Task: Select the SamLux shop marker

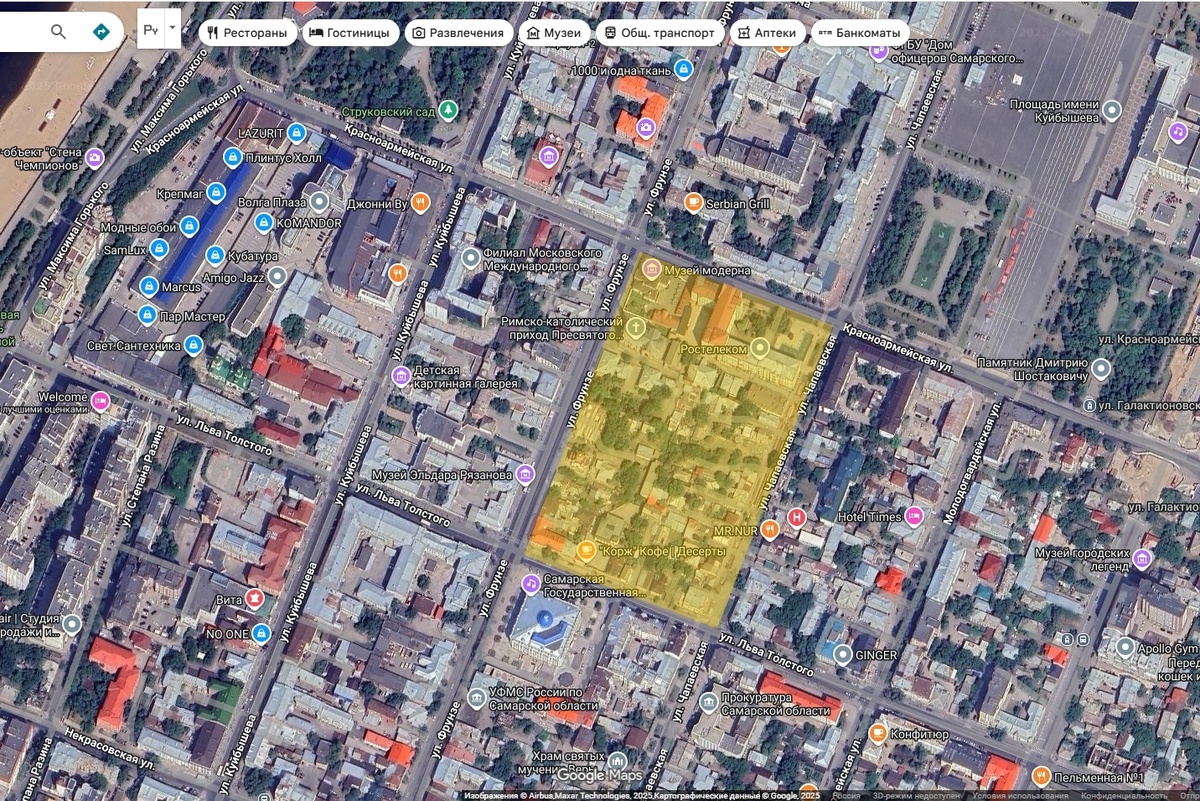Action: [x=158, y=249]
